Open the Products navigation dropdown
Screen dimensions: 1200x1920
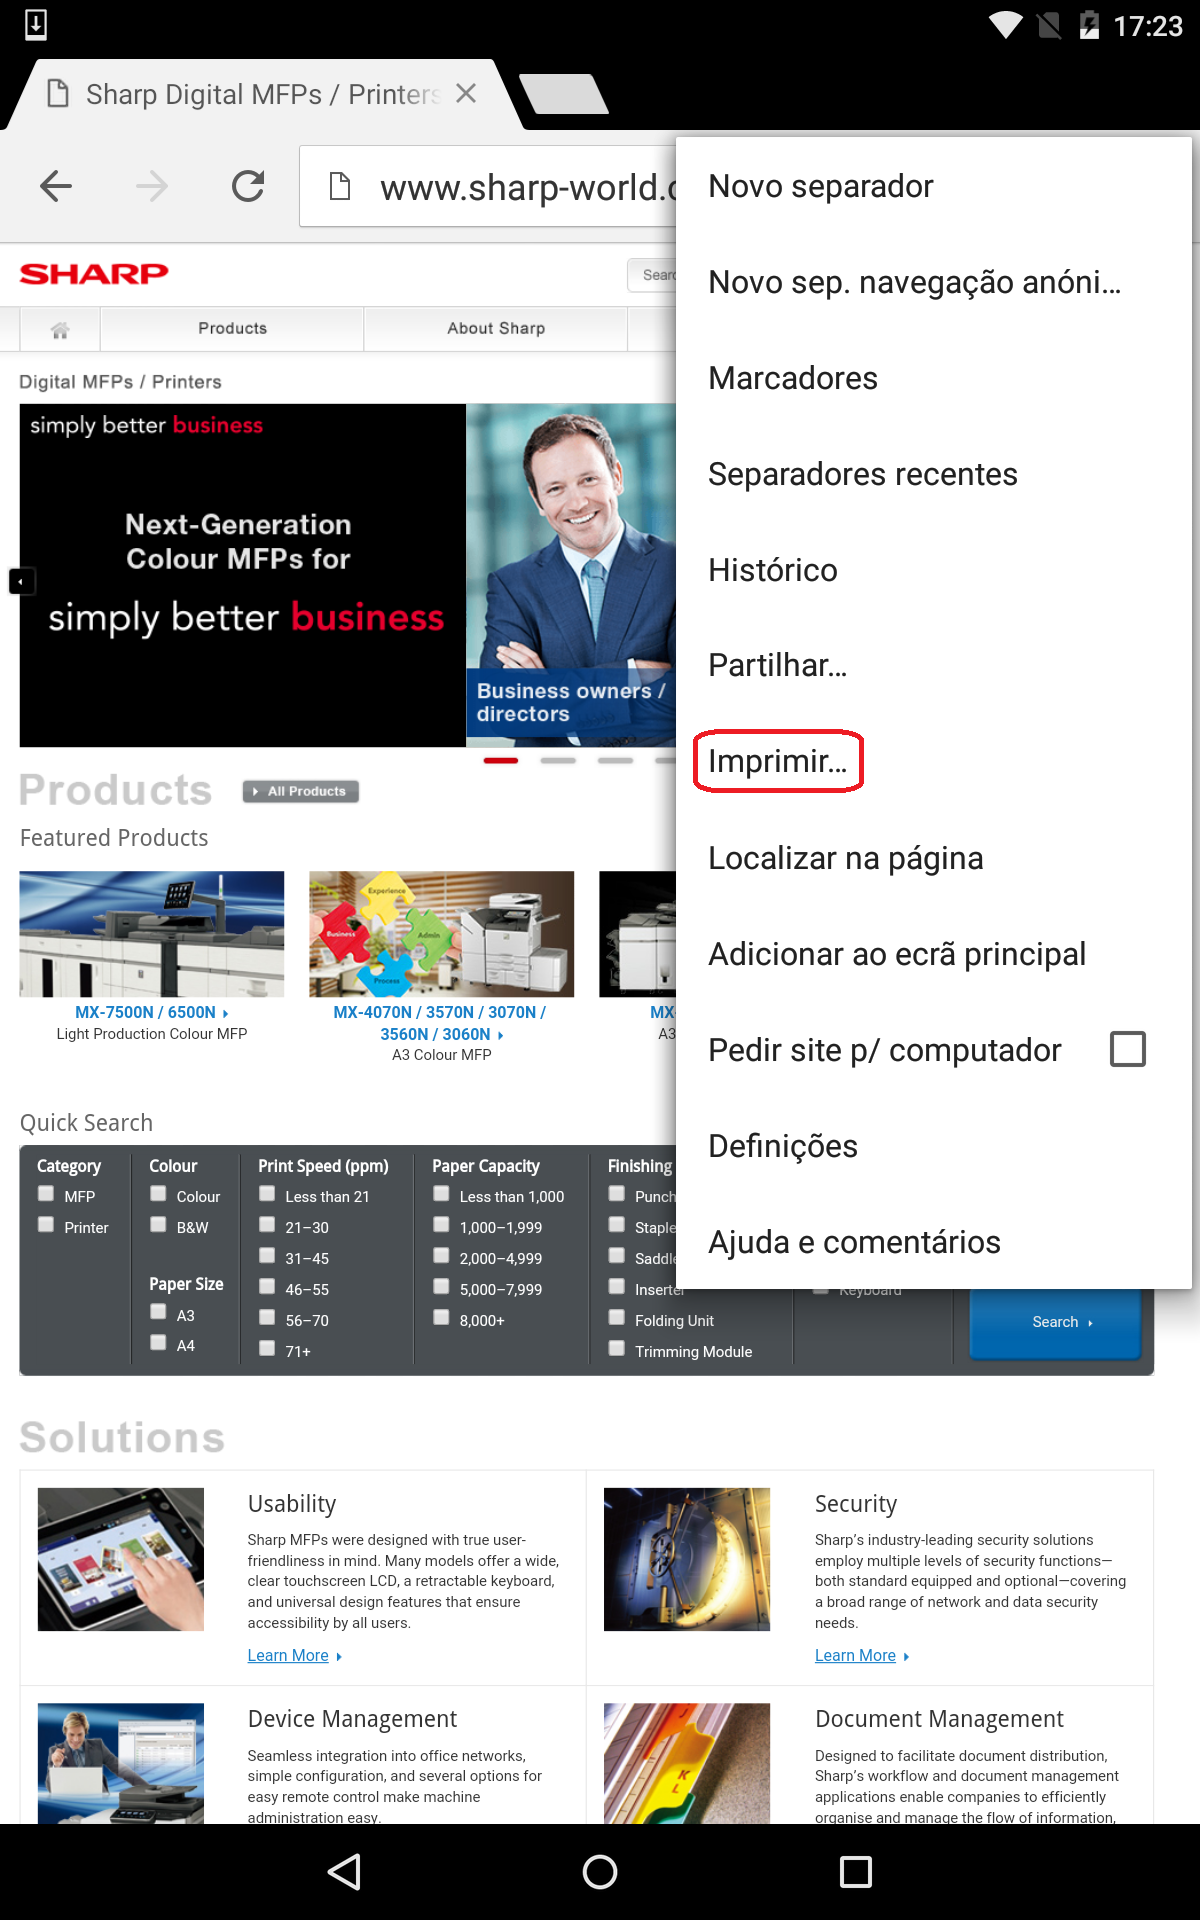[232, 329]
